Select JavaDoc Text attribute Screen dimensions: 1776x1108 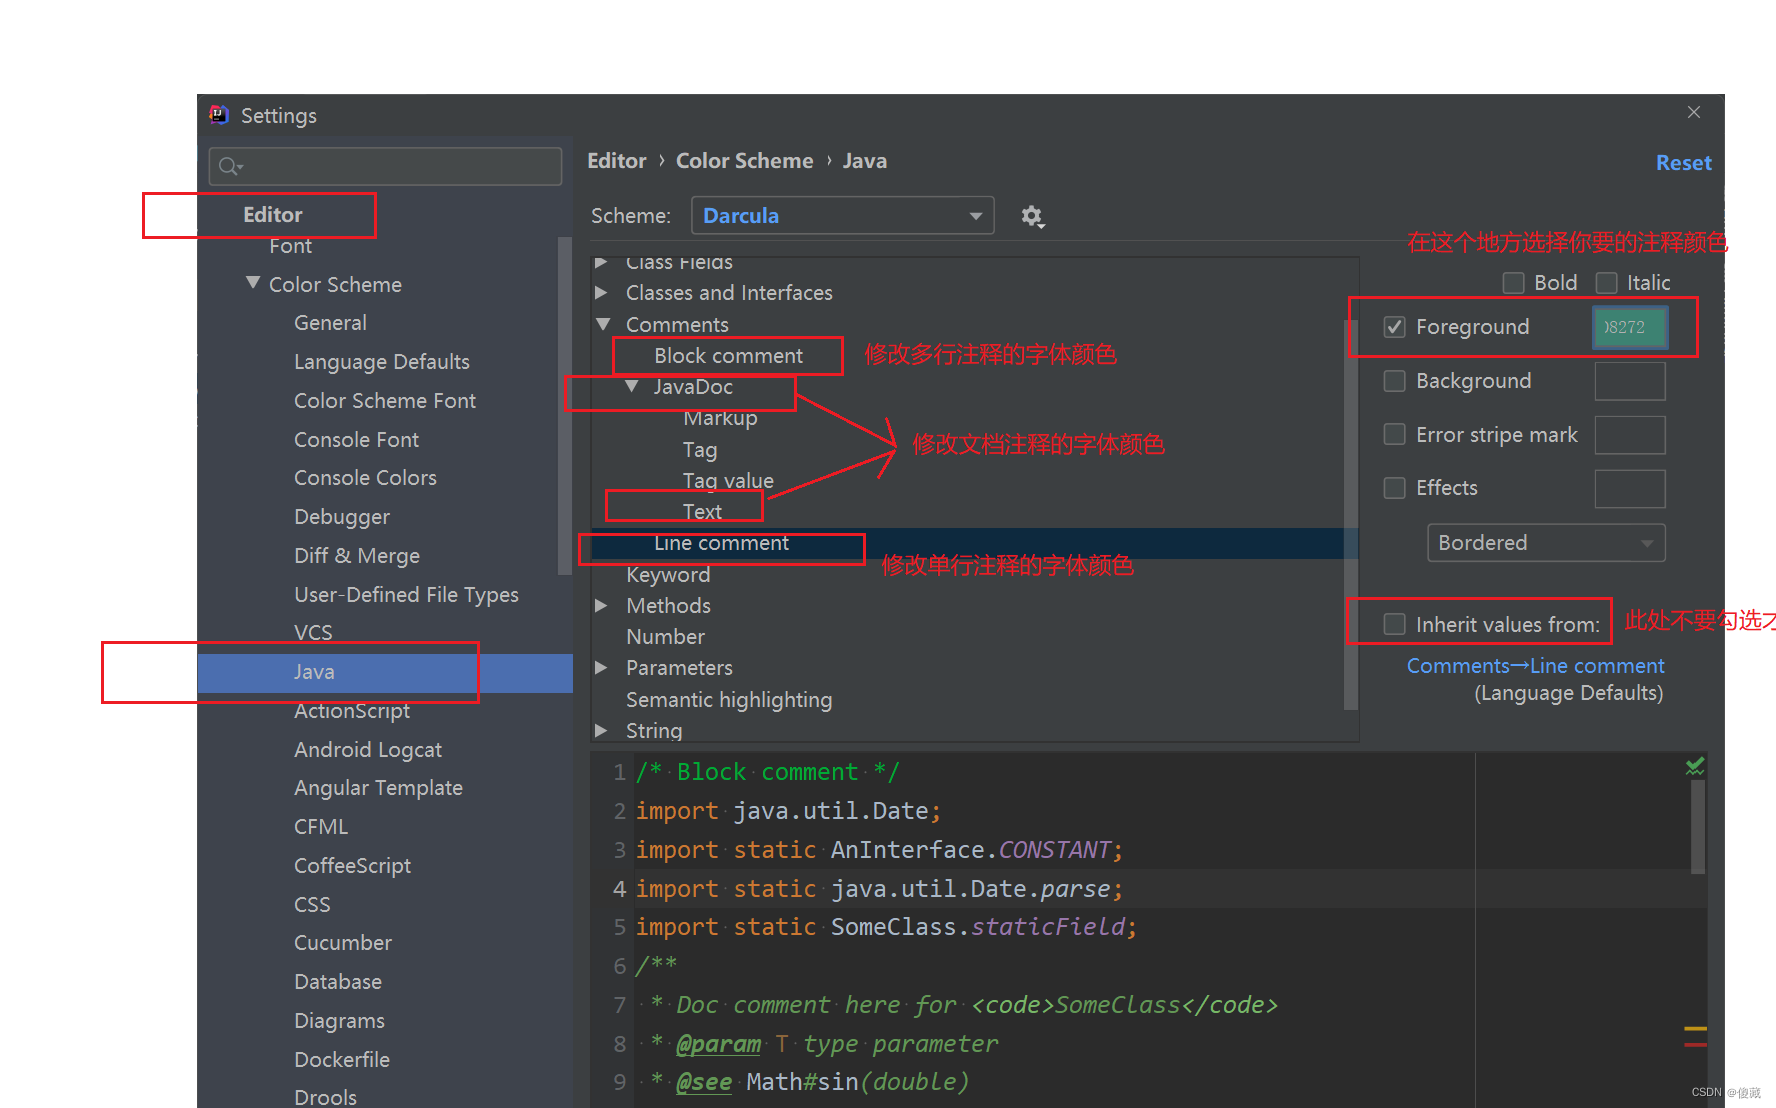click(x=702, y=512)
